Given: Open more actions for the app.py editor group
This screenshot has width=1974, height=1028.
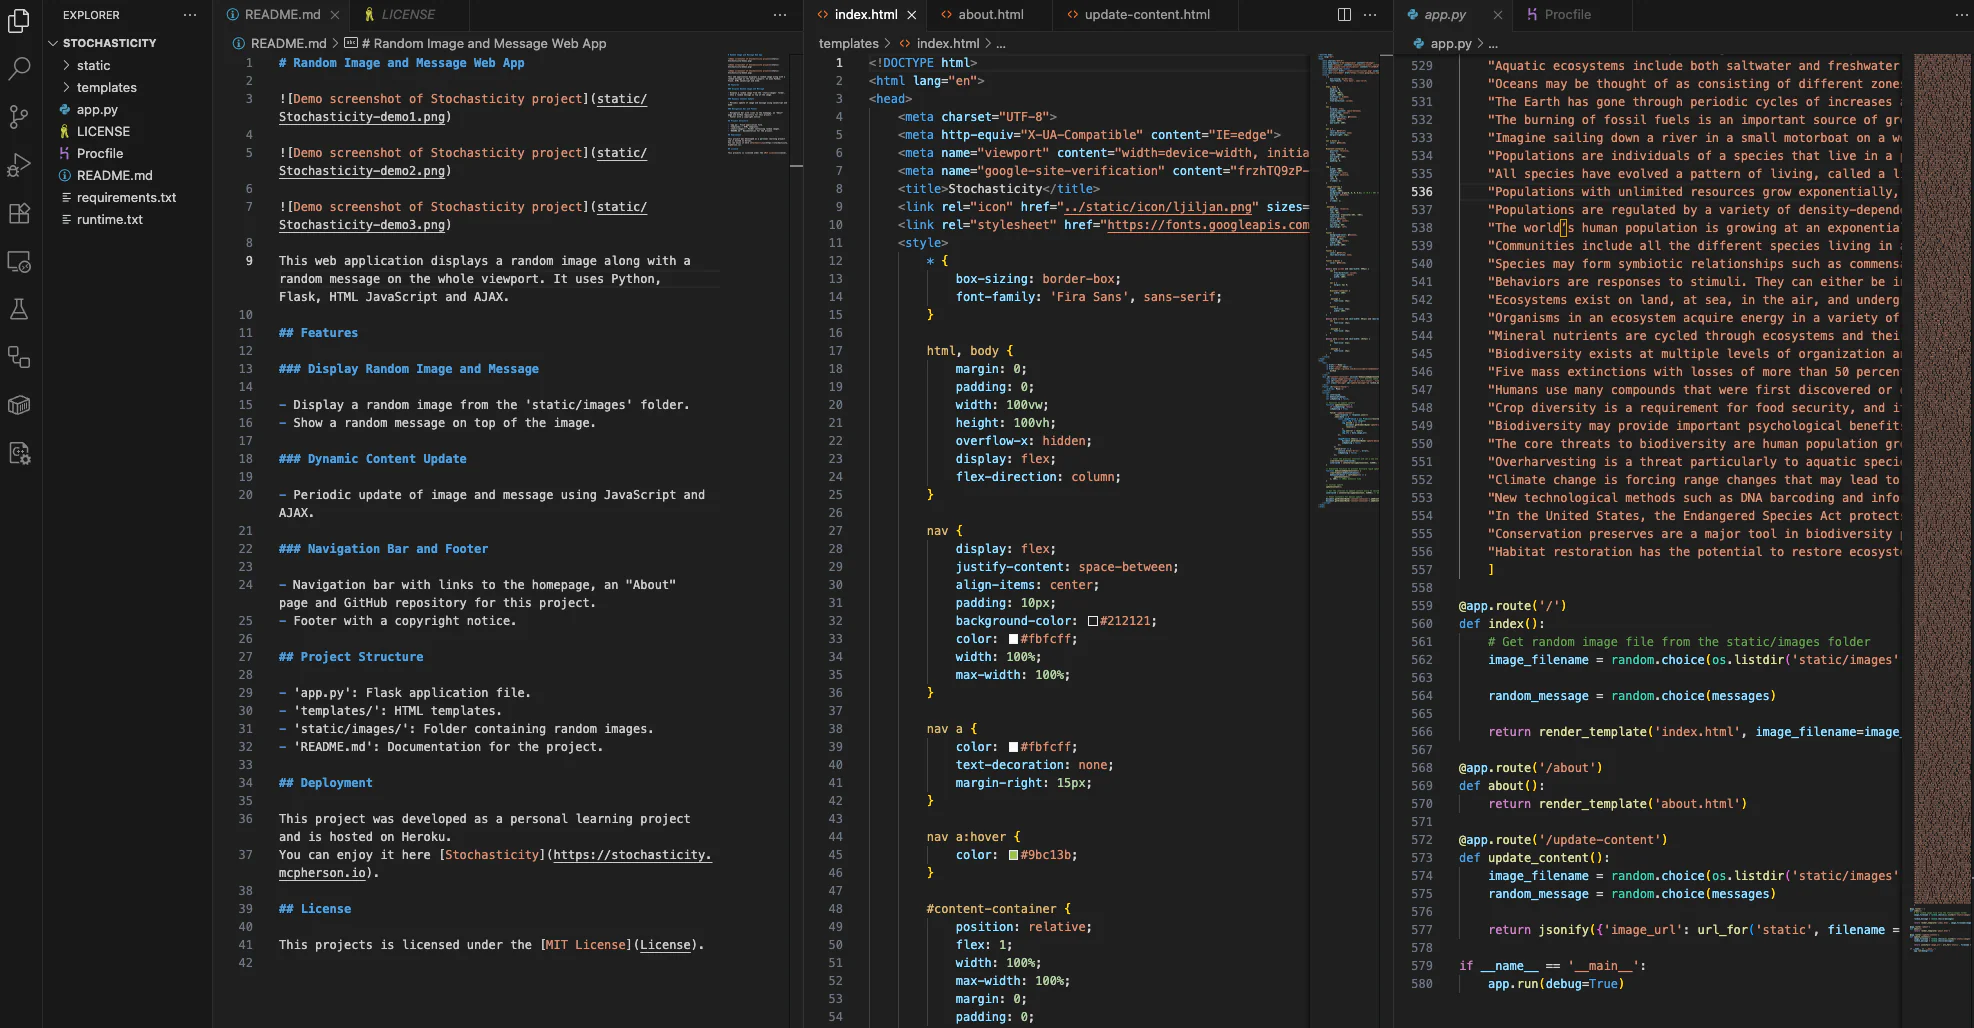Looking at the screenshot, I should (1961, 15).
